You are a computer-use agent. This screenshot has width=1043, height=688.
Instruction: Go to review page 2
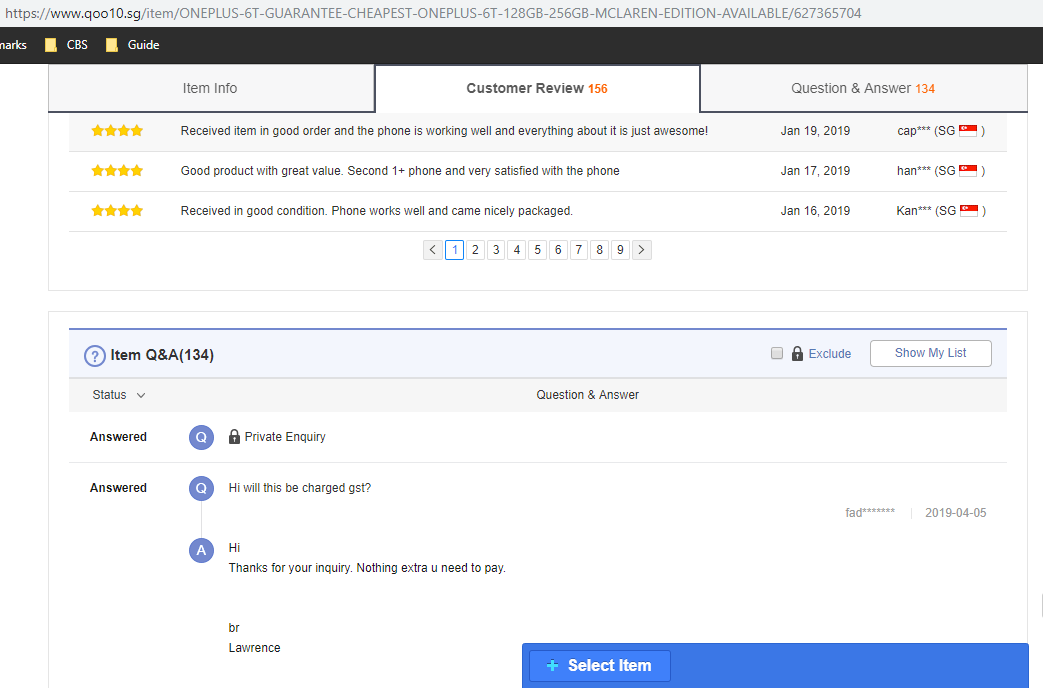(x=475, y=250)
